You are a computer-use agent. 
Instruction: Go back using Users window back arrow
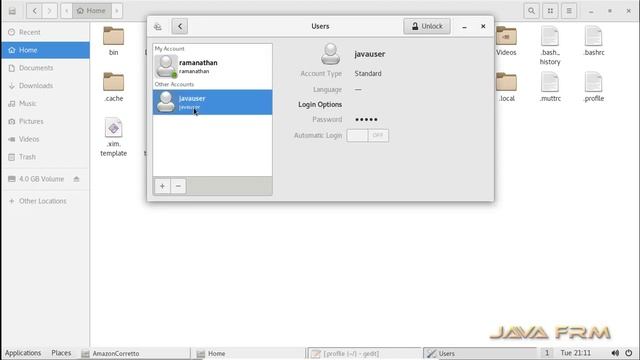tap(180, 27)
